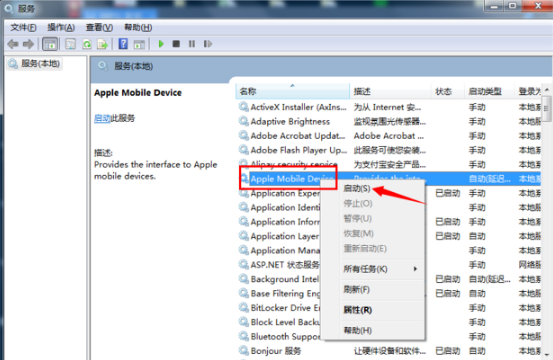Click the Back arrow toolbar icon
The width and height of the screenshot is (553, 360).
pos(13,44)
